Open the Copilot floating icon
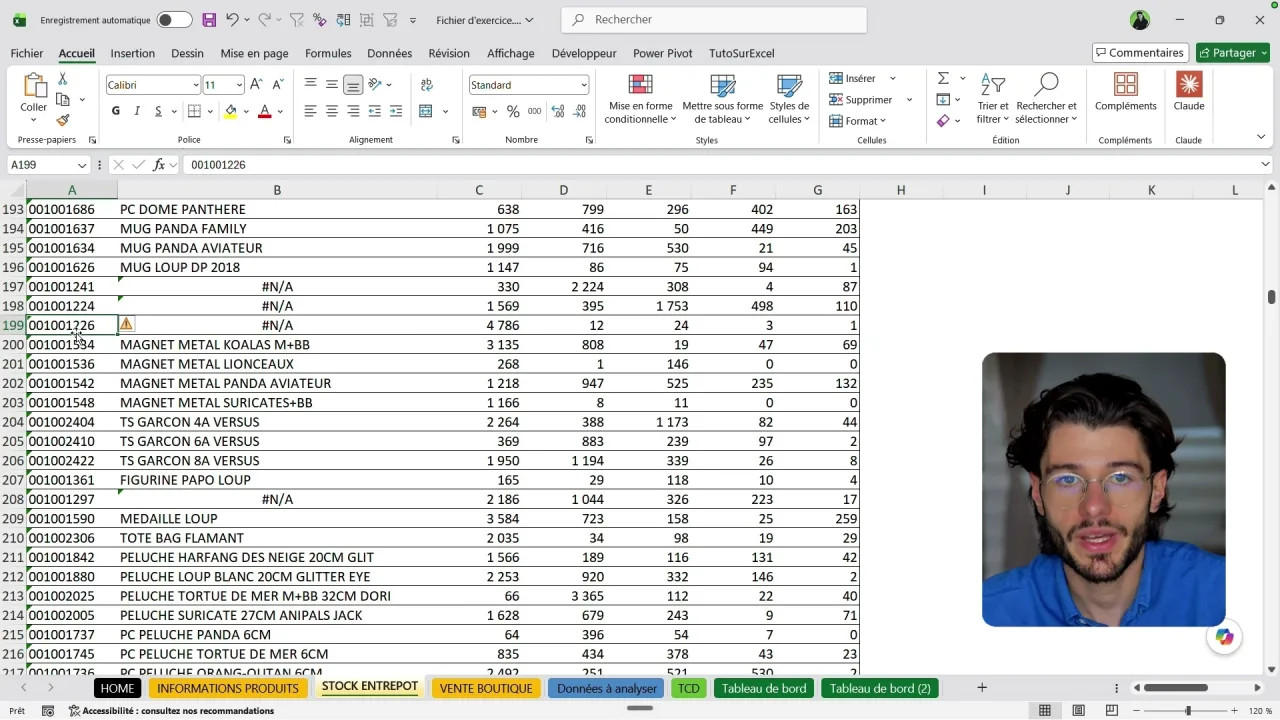The image size is (1280, 720). point(1225,637)
